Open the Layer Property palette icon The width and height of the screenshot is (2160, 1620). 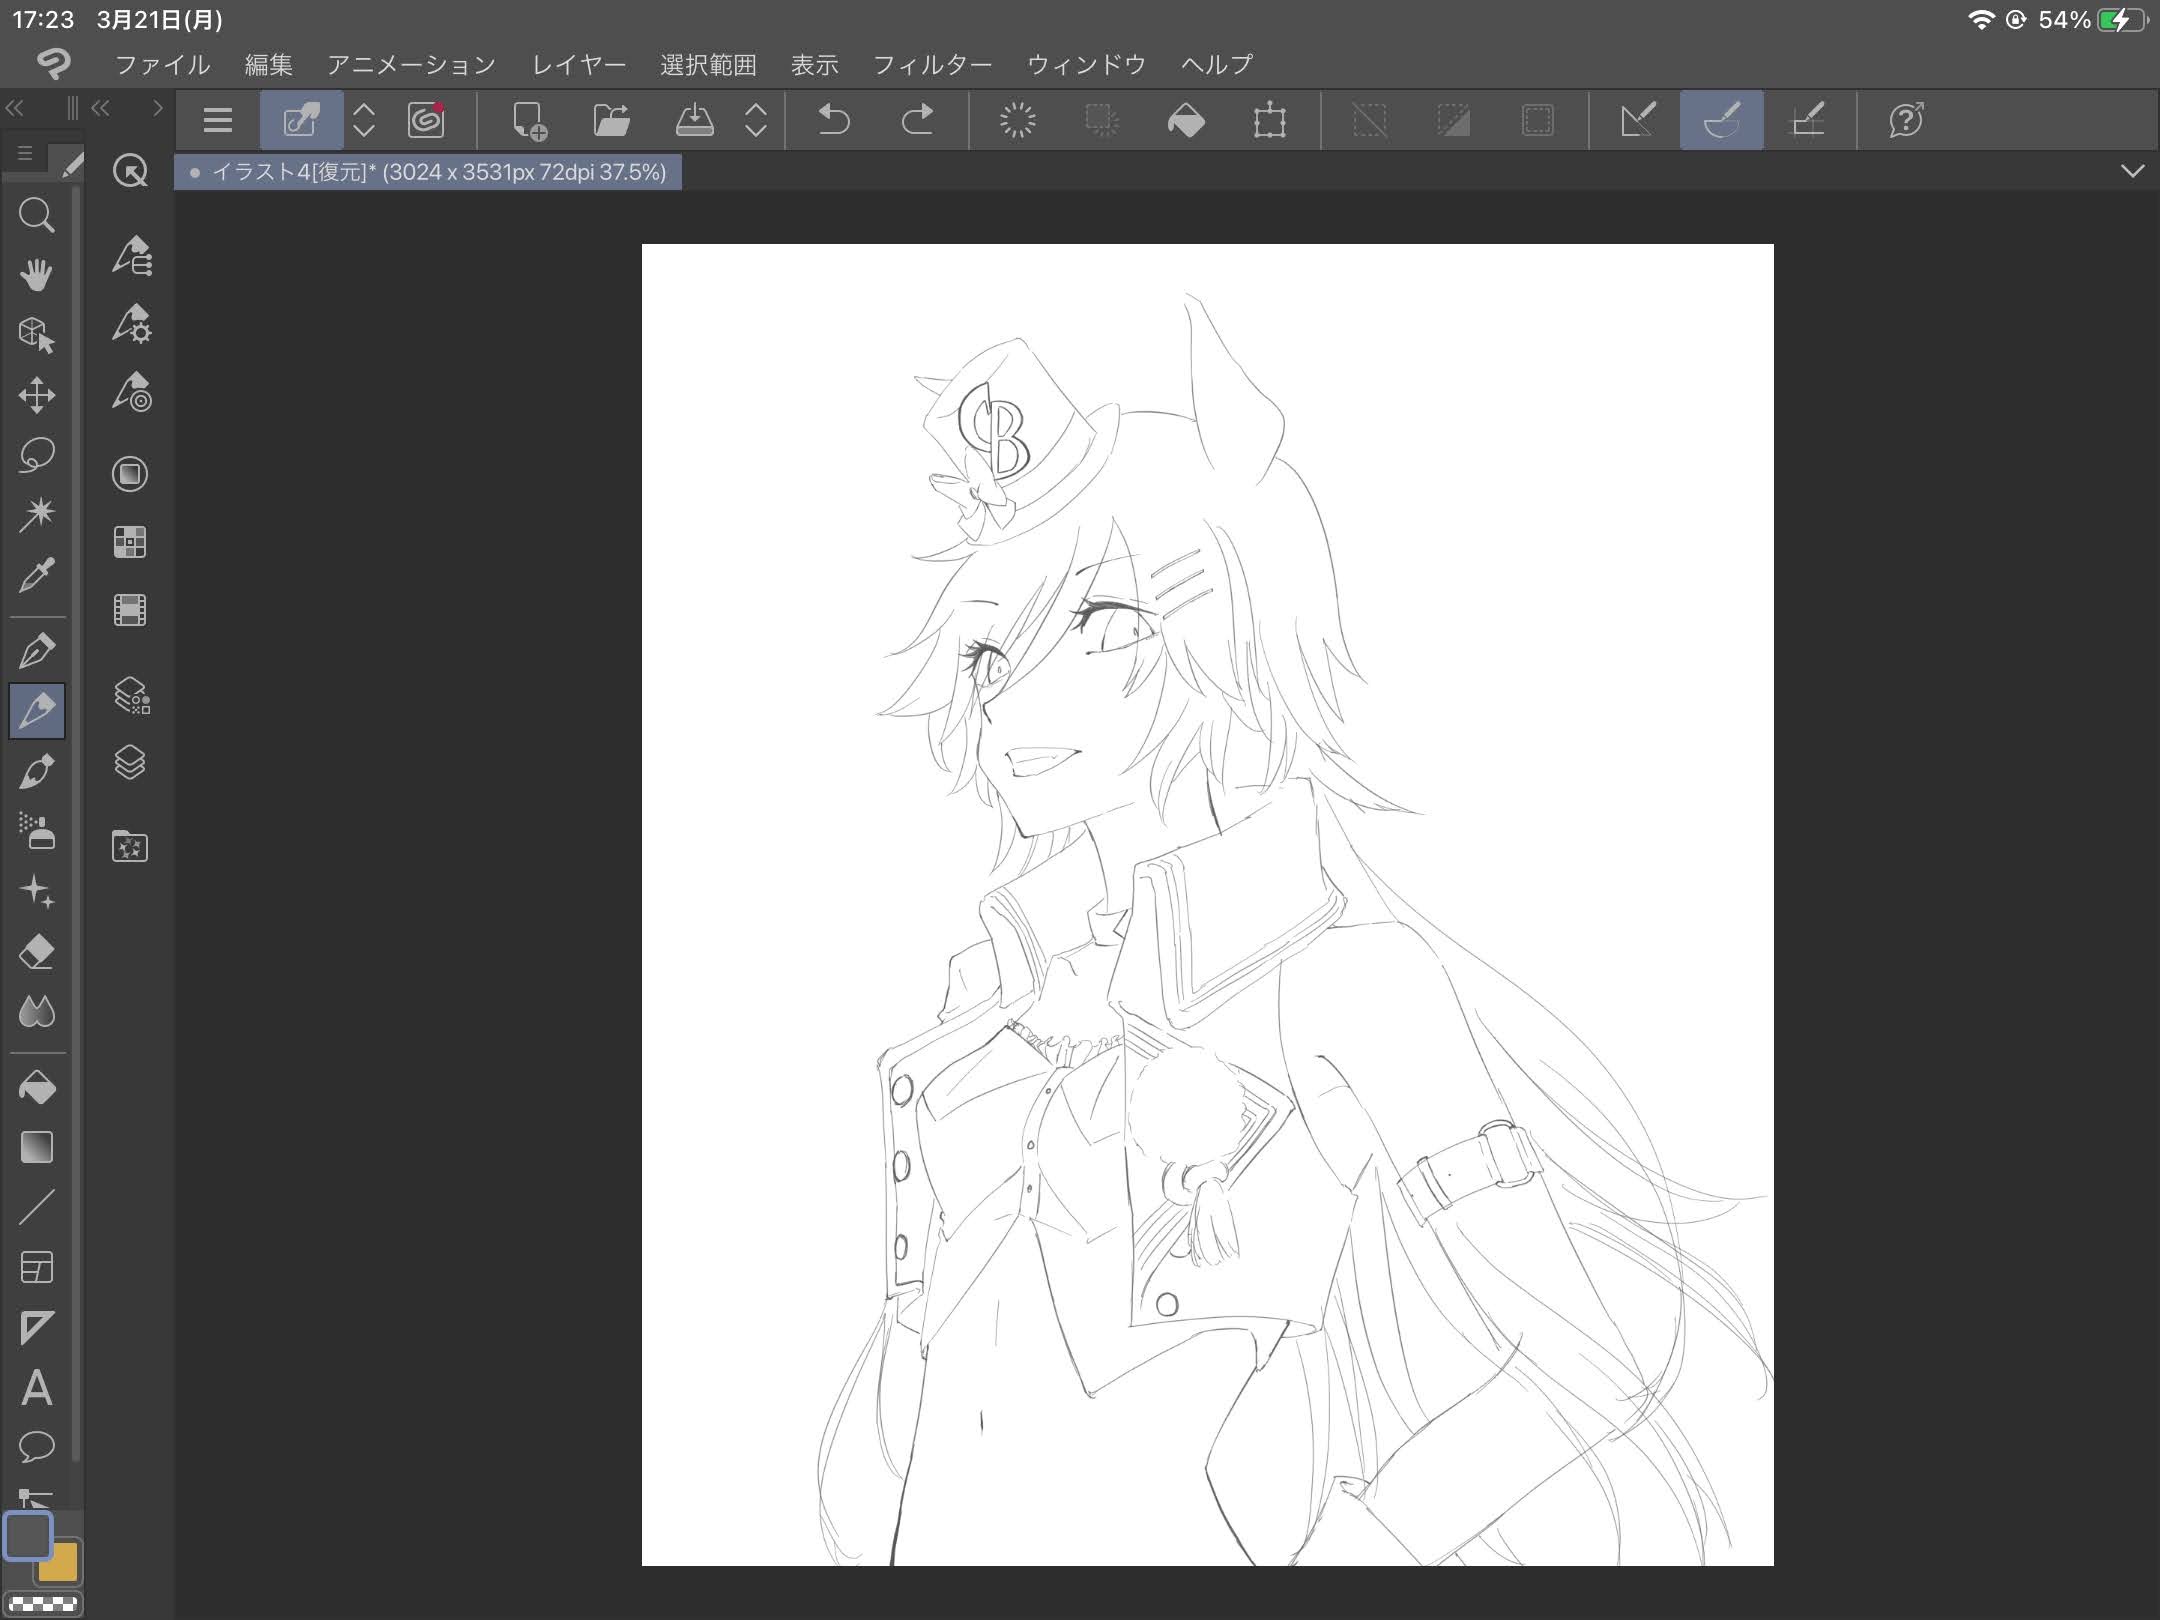[x=131, y=695]
